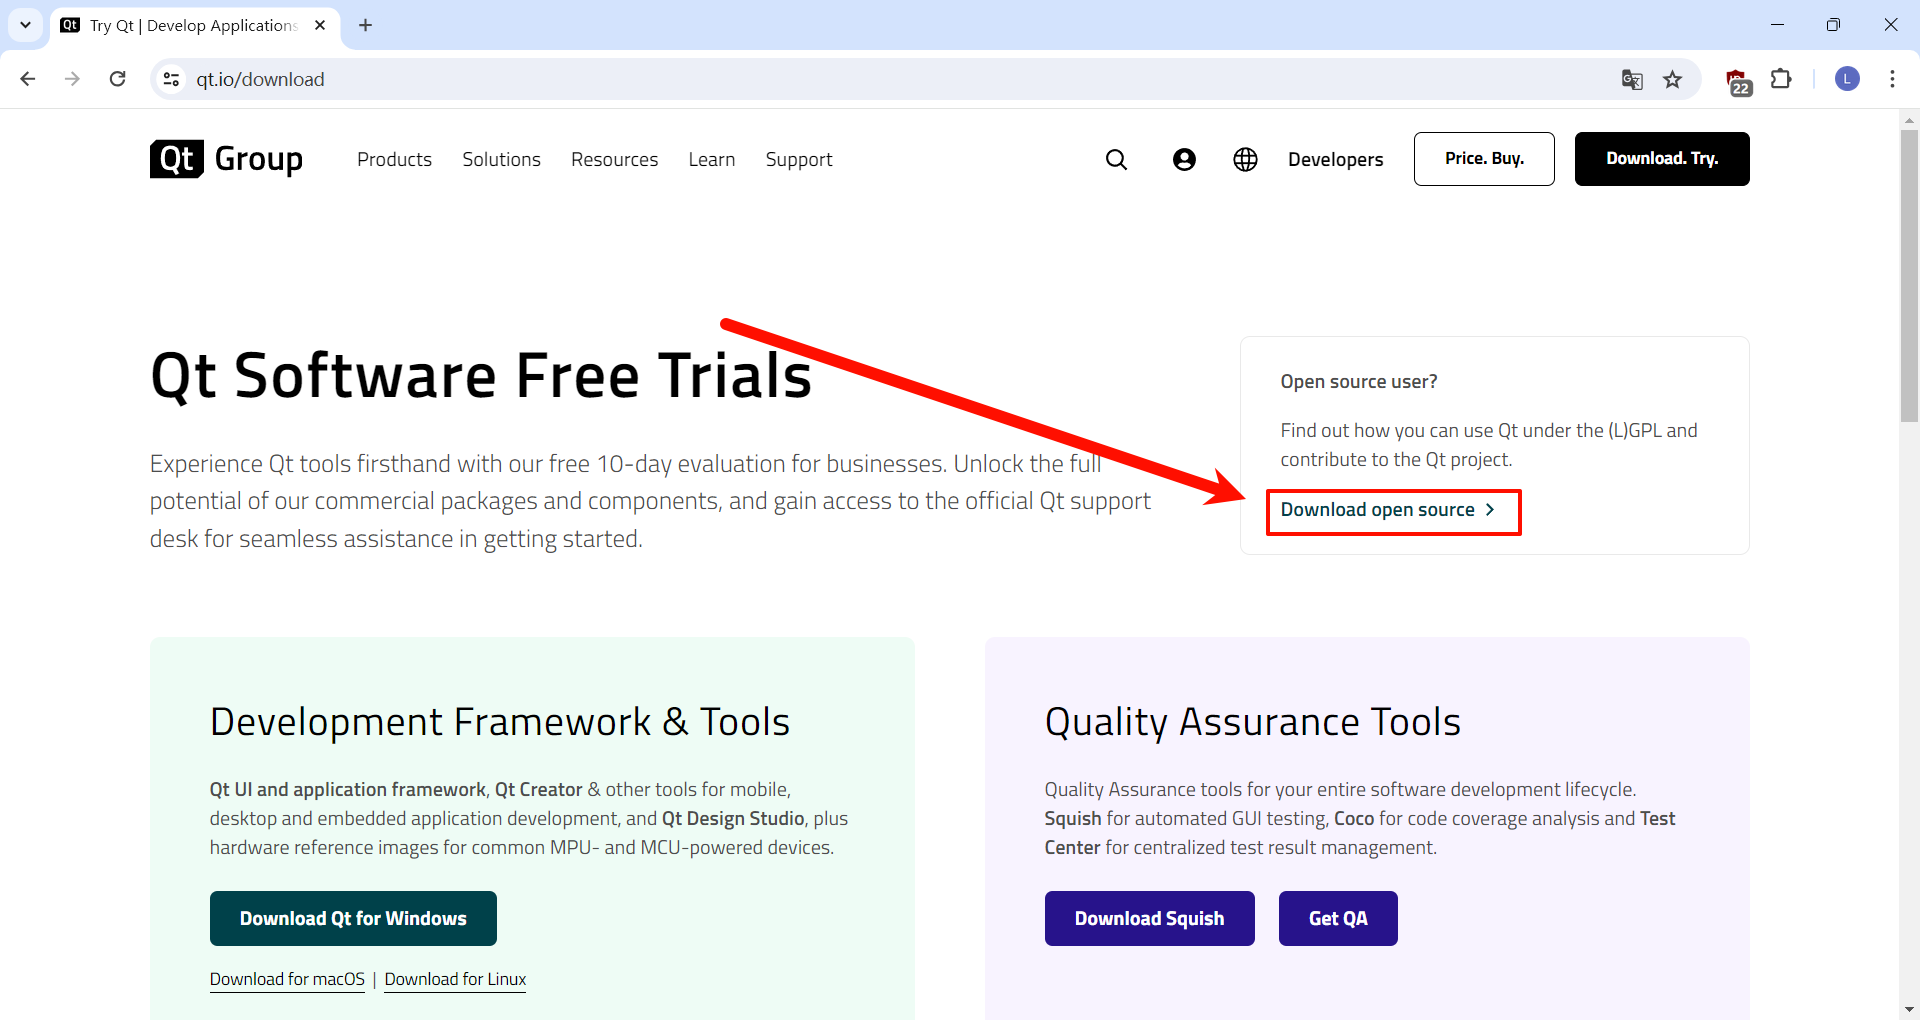Click the translate page icon
The height and width of the screenshot is (1020, 1920).
click(1632, 80)
